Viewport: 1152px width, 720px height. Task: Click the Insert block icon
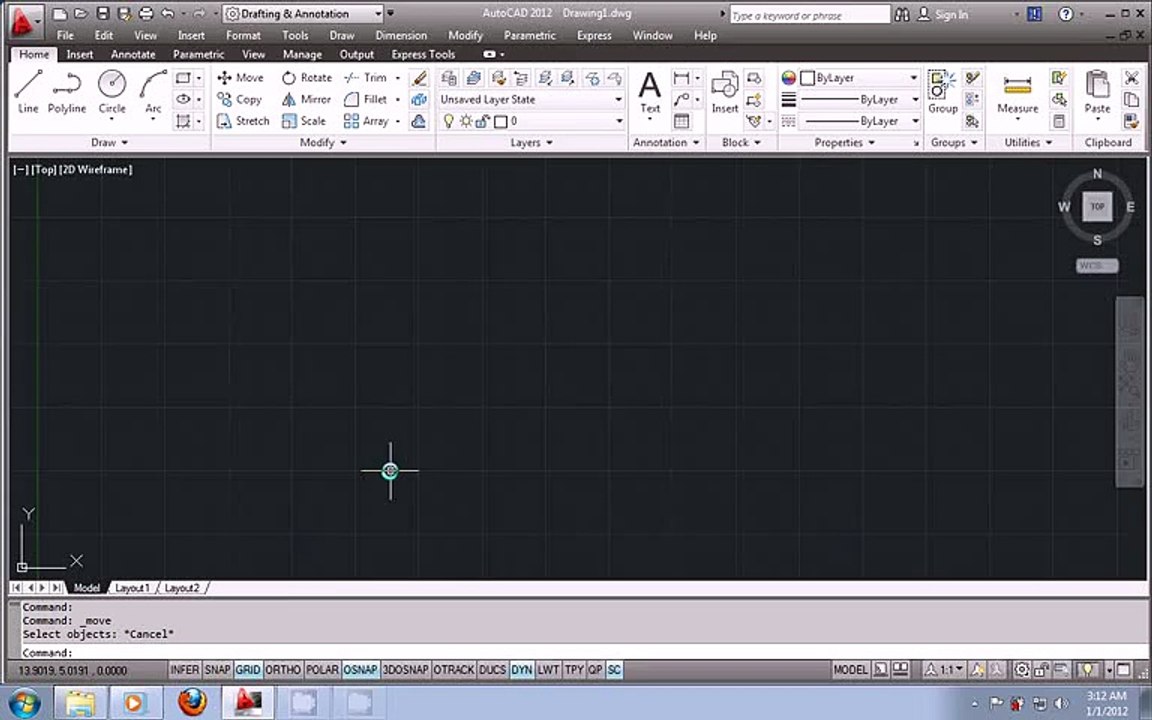(724, 92)
